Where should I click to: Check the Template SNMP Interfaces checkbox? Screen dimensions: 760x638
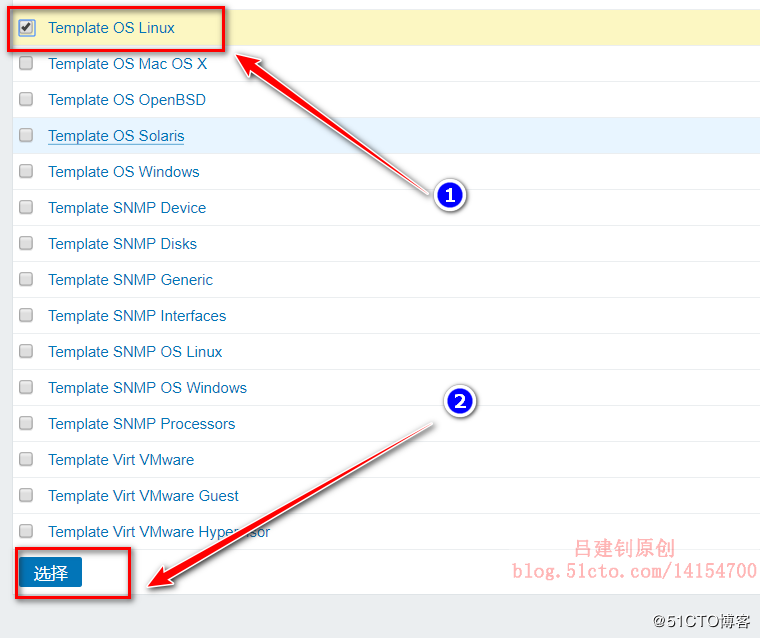point(26,315)
